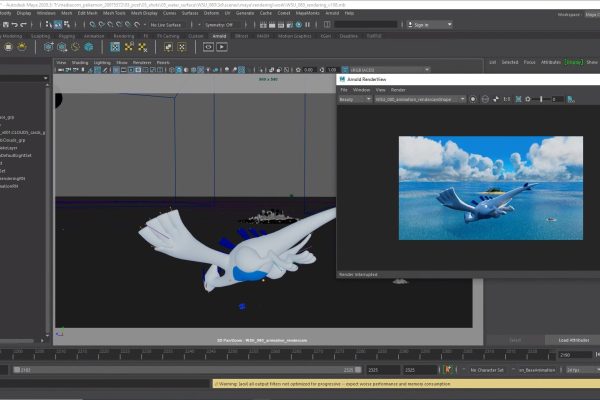Viewport: 600px width, 400px height.
Task: Click the Arnold skydome light shelf icon
Action: point(22,47)
